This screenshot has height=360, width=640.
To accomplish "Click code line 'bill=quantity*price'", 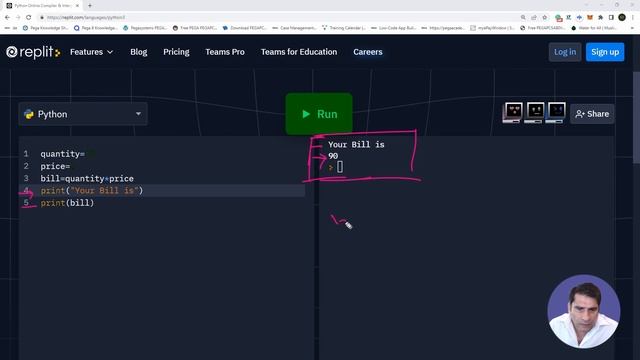I will click(x=87, y=178).
